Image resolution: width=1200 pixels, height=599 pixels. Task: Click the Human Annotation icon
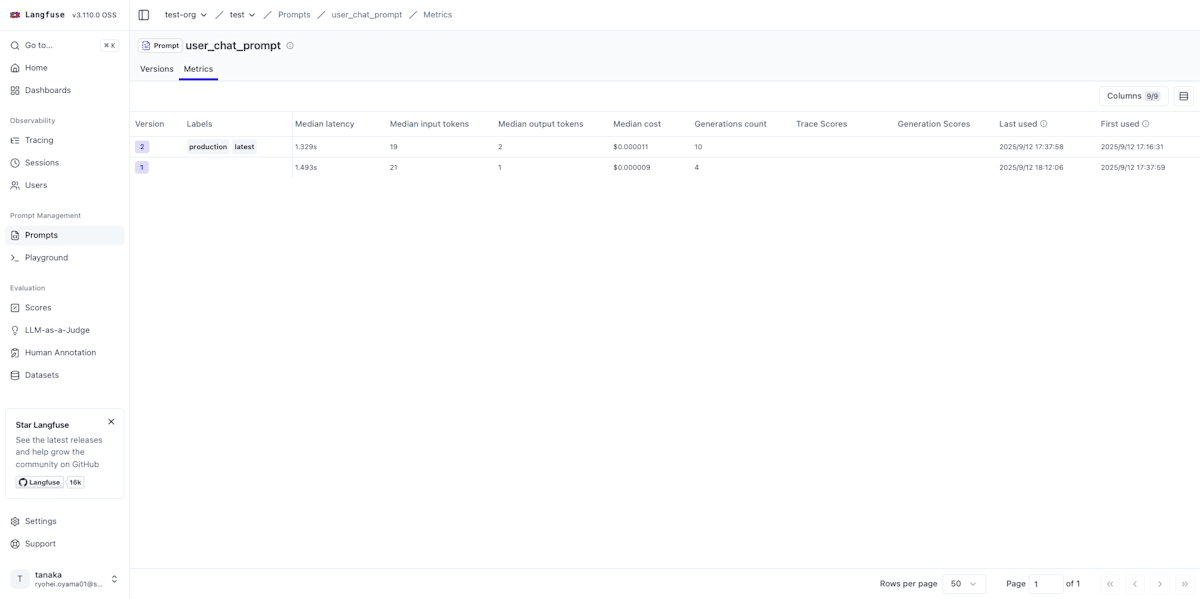point(15,353)
